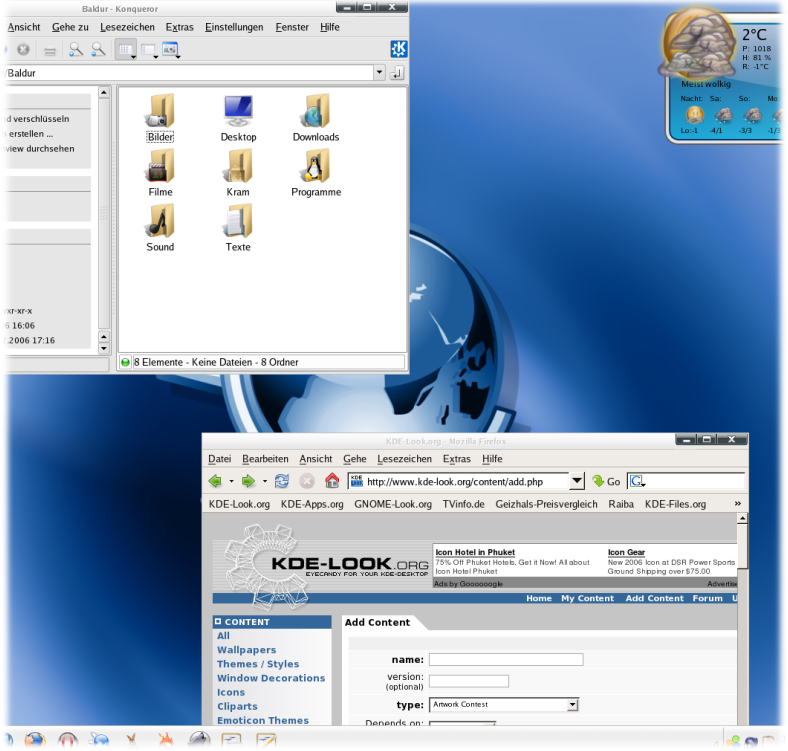This screenshot has width=788, height=751.
Task: Open the Gehe zu menu in Konqueror
Action: click(x=70, y=27)
